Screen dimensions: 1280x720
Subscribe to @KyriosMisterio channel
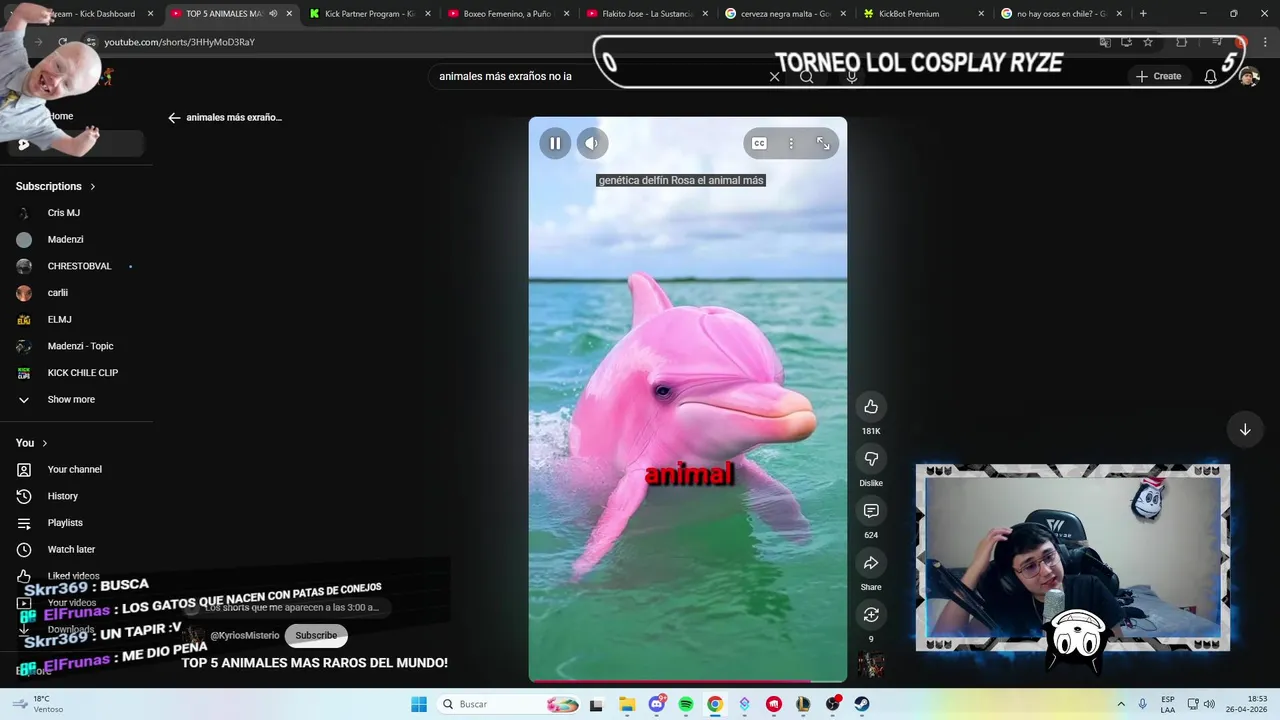(316, 635)
